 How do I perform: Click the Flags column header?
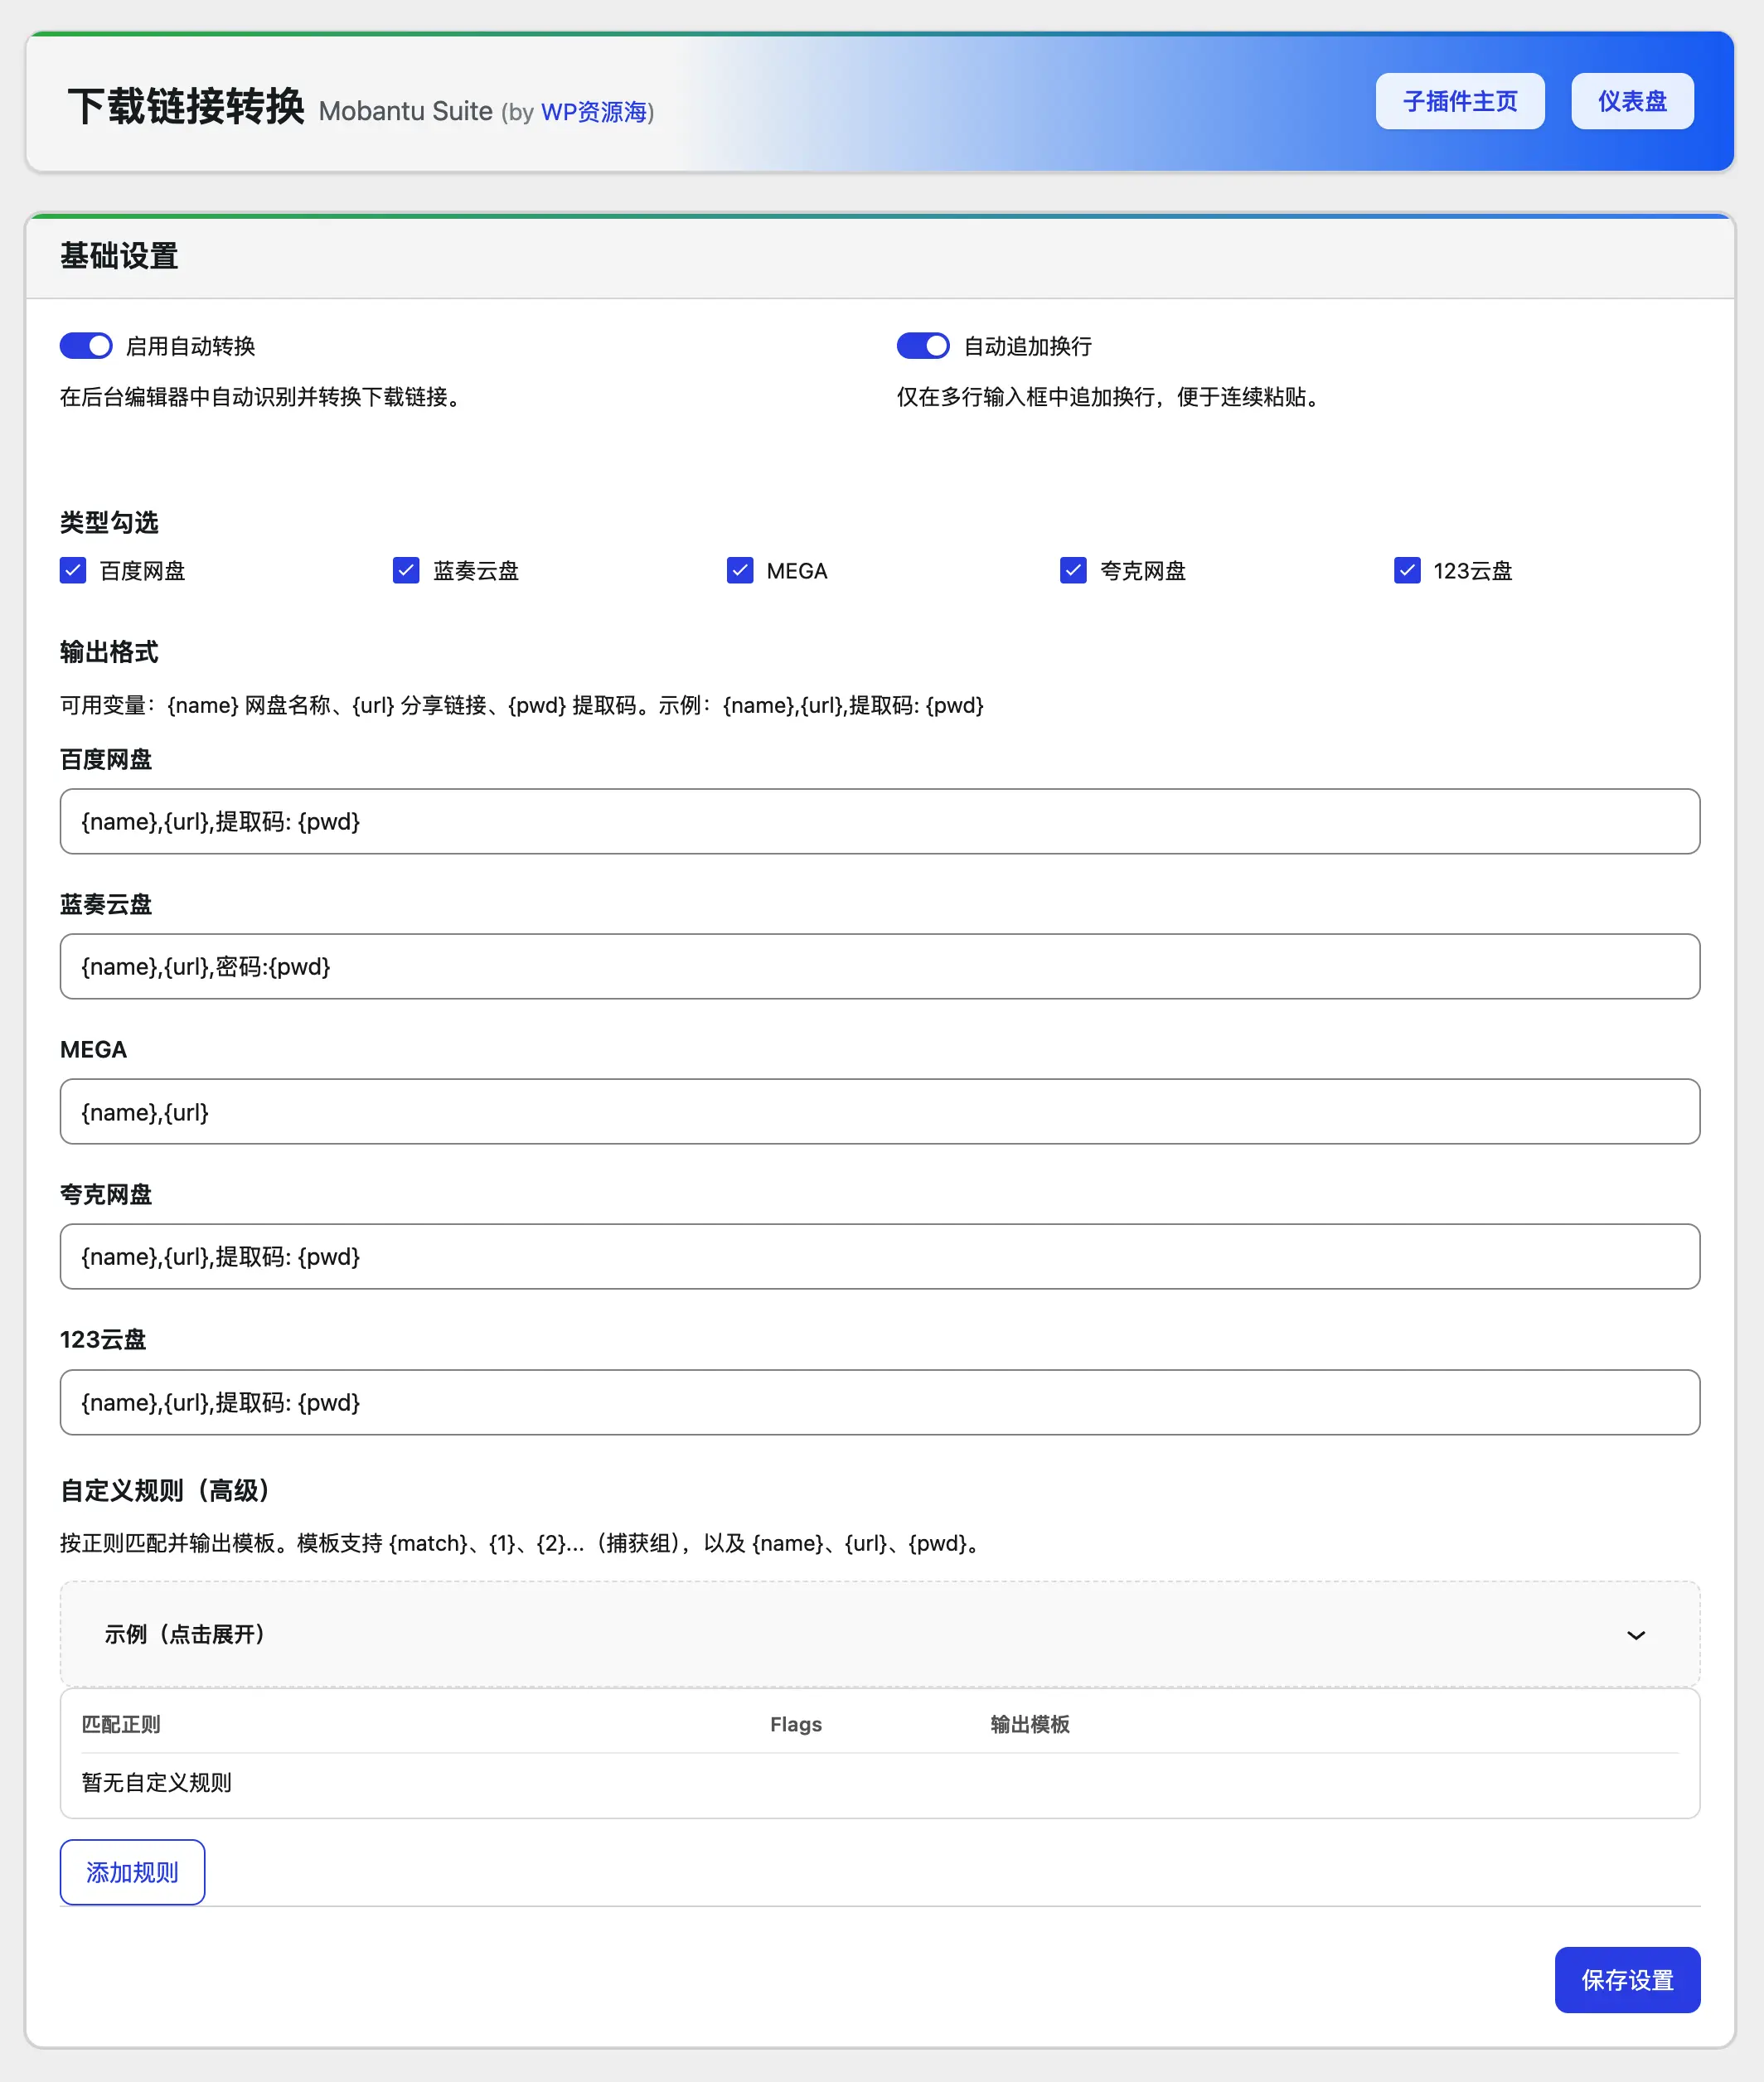pos(796,1725)
